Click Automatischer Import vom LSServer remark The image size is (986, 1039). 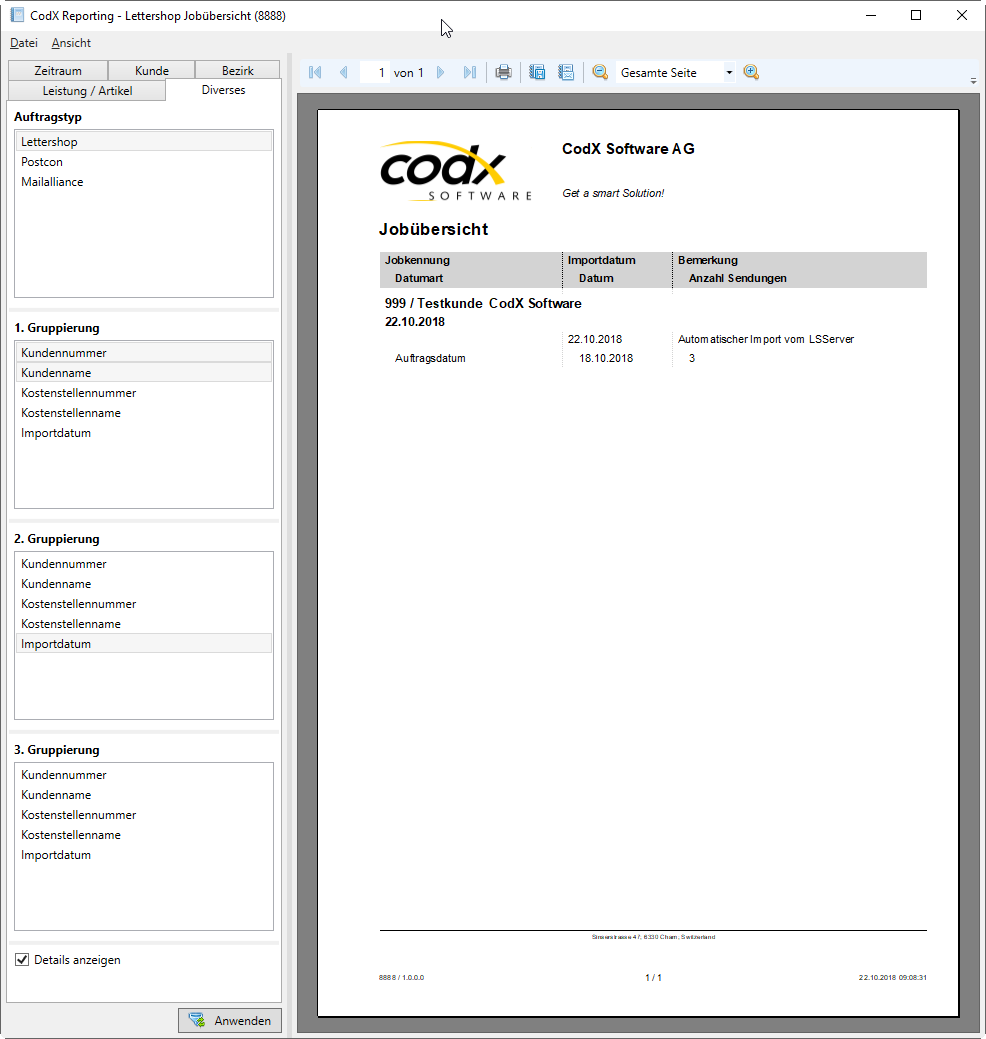pyautogui.click(x=766, y=339)
